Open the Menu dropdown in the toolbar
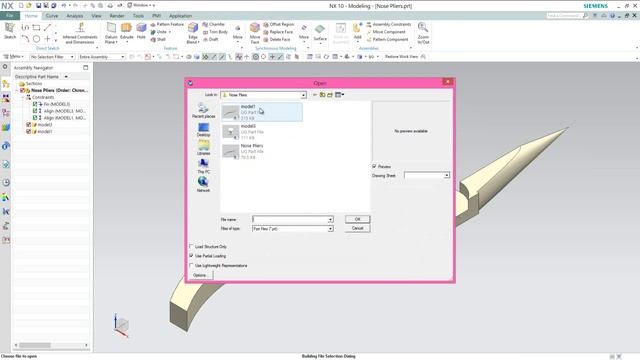 click(13, 57)
